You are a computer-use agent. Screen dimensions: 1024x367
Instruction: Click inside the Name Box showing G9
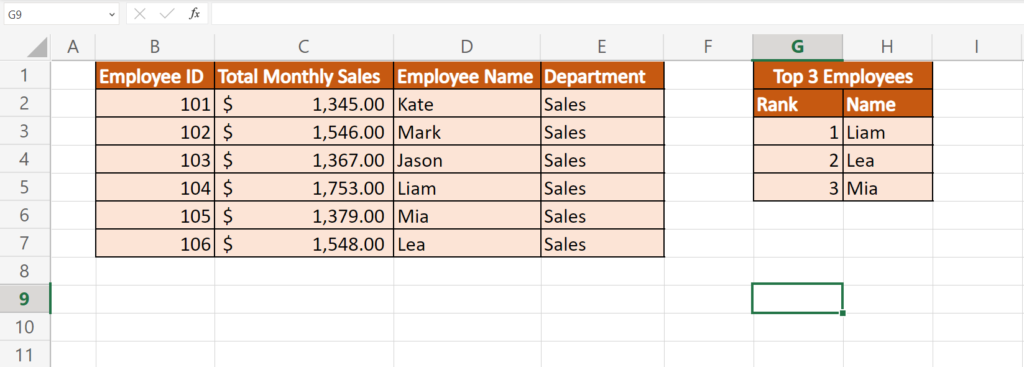[x=55, y=14]
